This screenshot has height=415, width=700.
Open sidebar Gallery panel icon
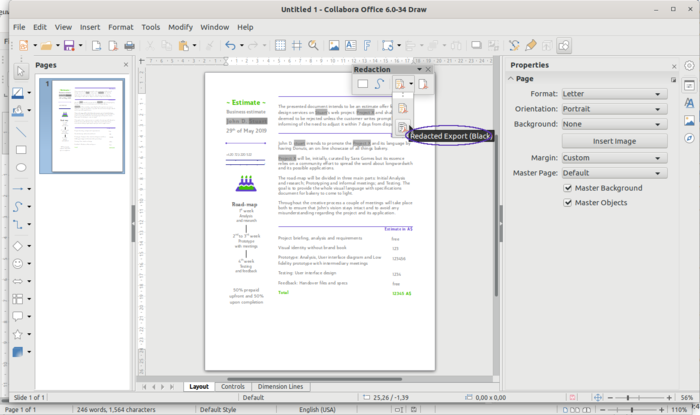point(690,121)
